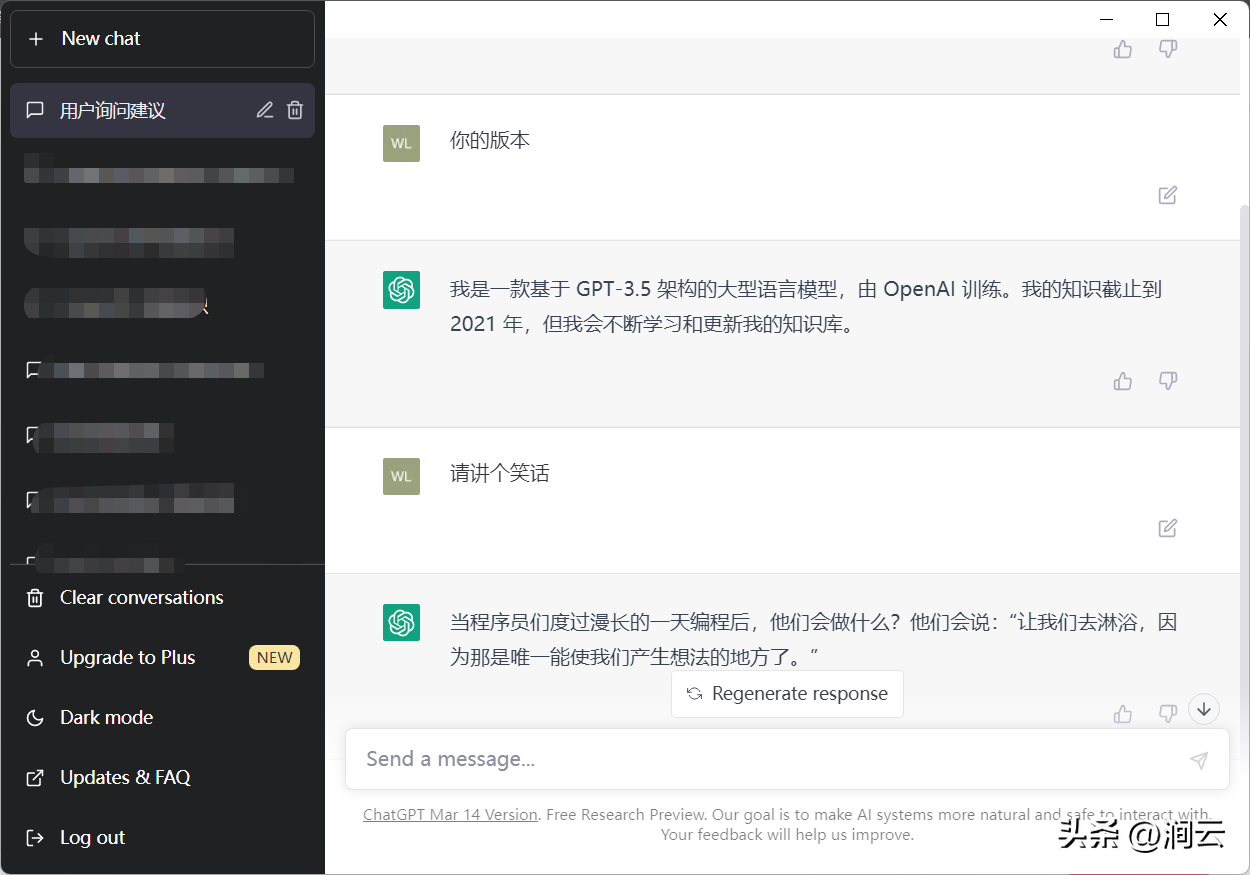The image size is (1250, 875).
Task: Edit the 请讲个笑话 message
Action: tap(1167, 528)
